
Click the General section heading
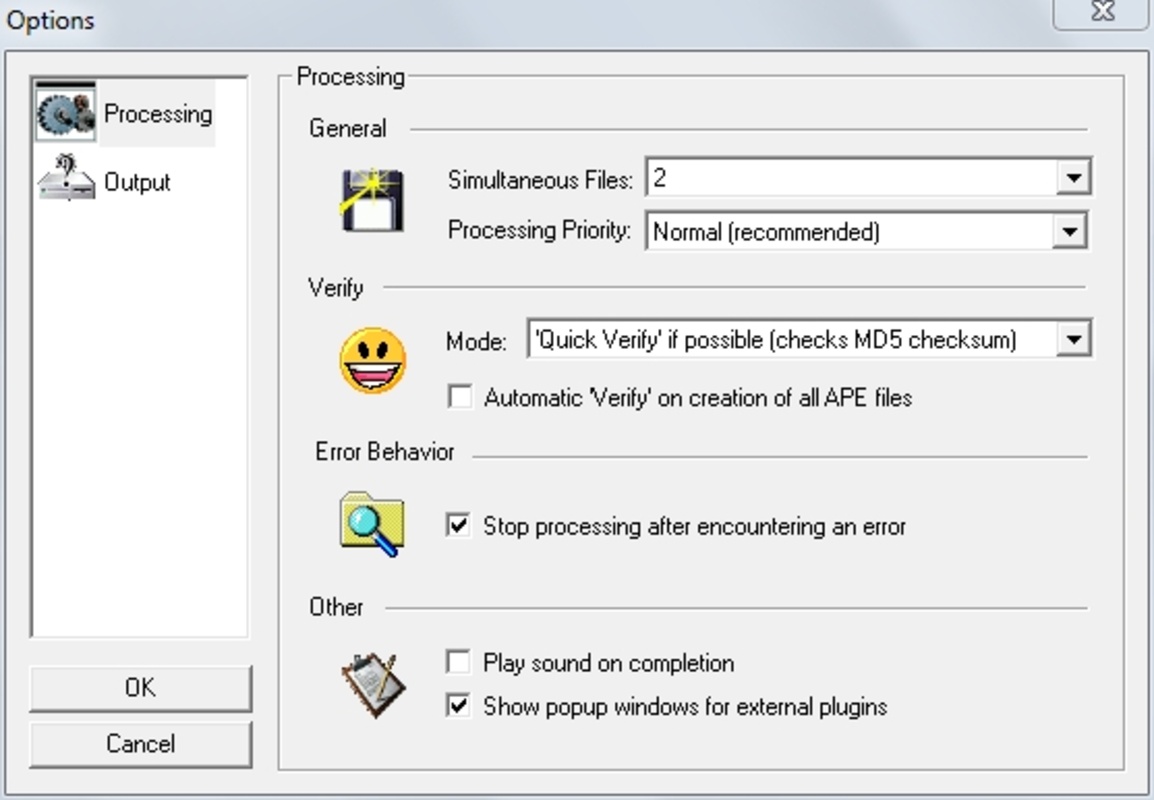pyautogui.click(x=347, y=129)
